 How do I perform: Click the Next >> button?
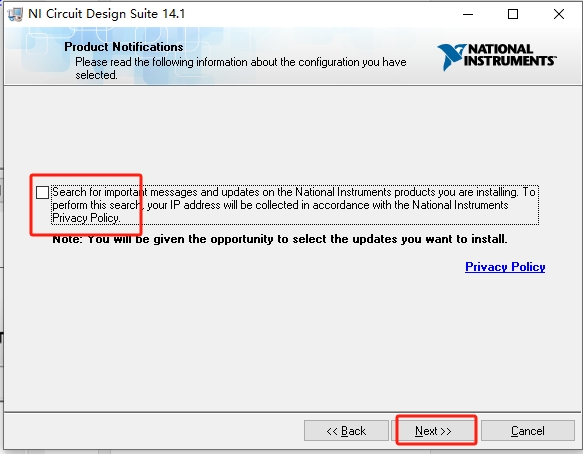[433, 431]
